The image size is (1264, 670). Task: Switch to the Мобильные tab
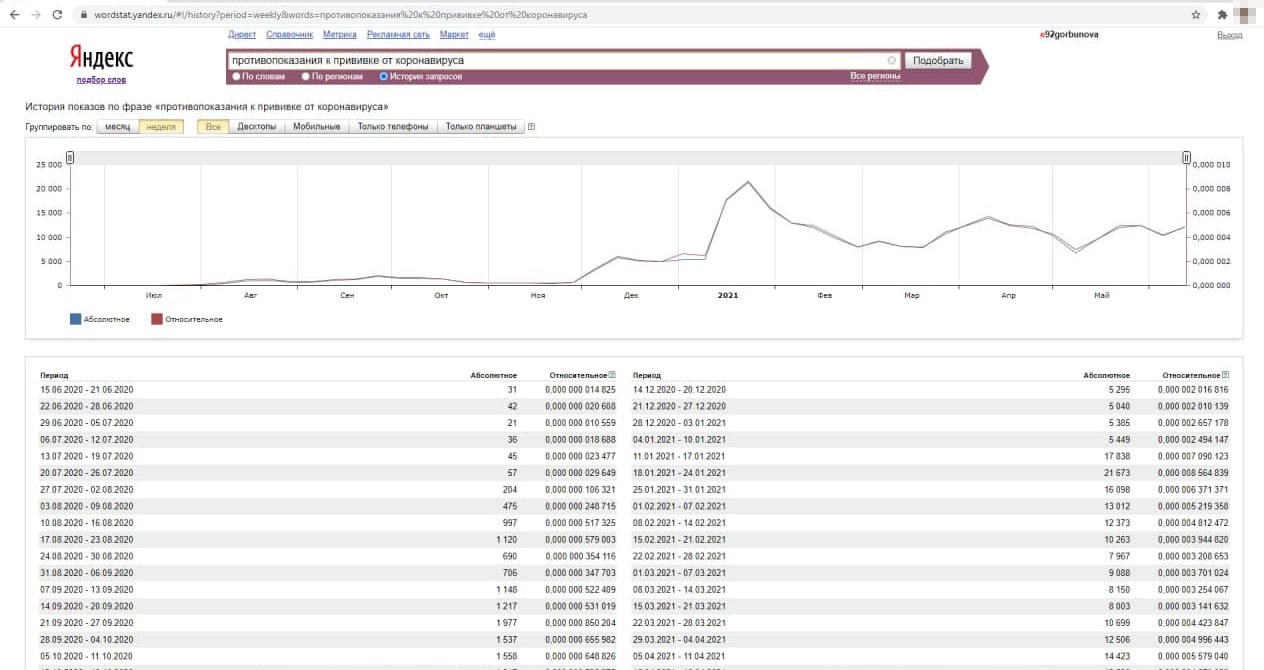(x=317, y=127)
